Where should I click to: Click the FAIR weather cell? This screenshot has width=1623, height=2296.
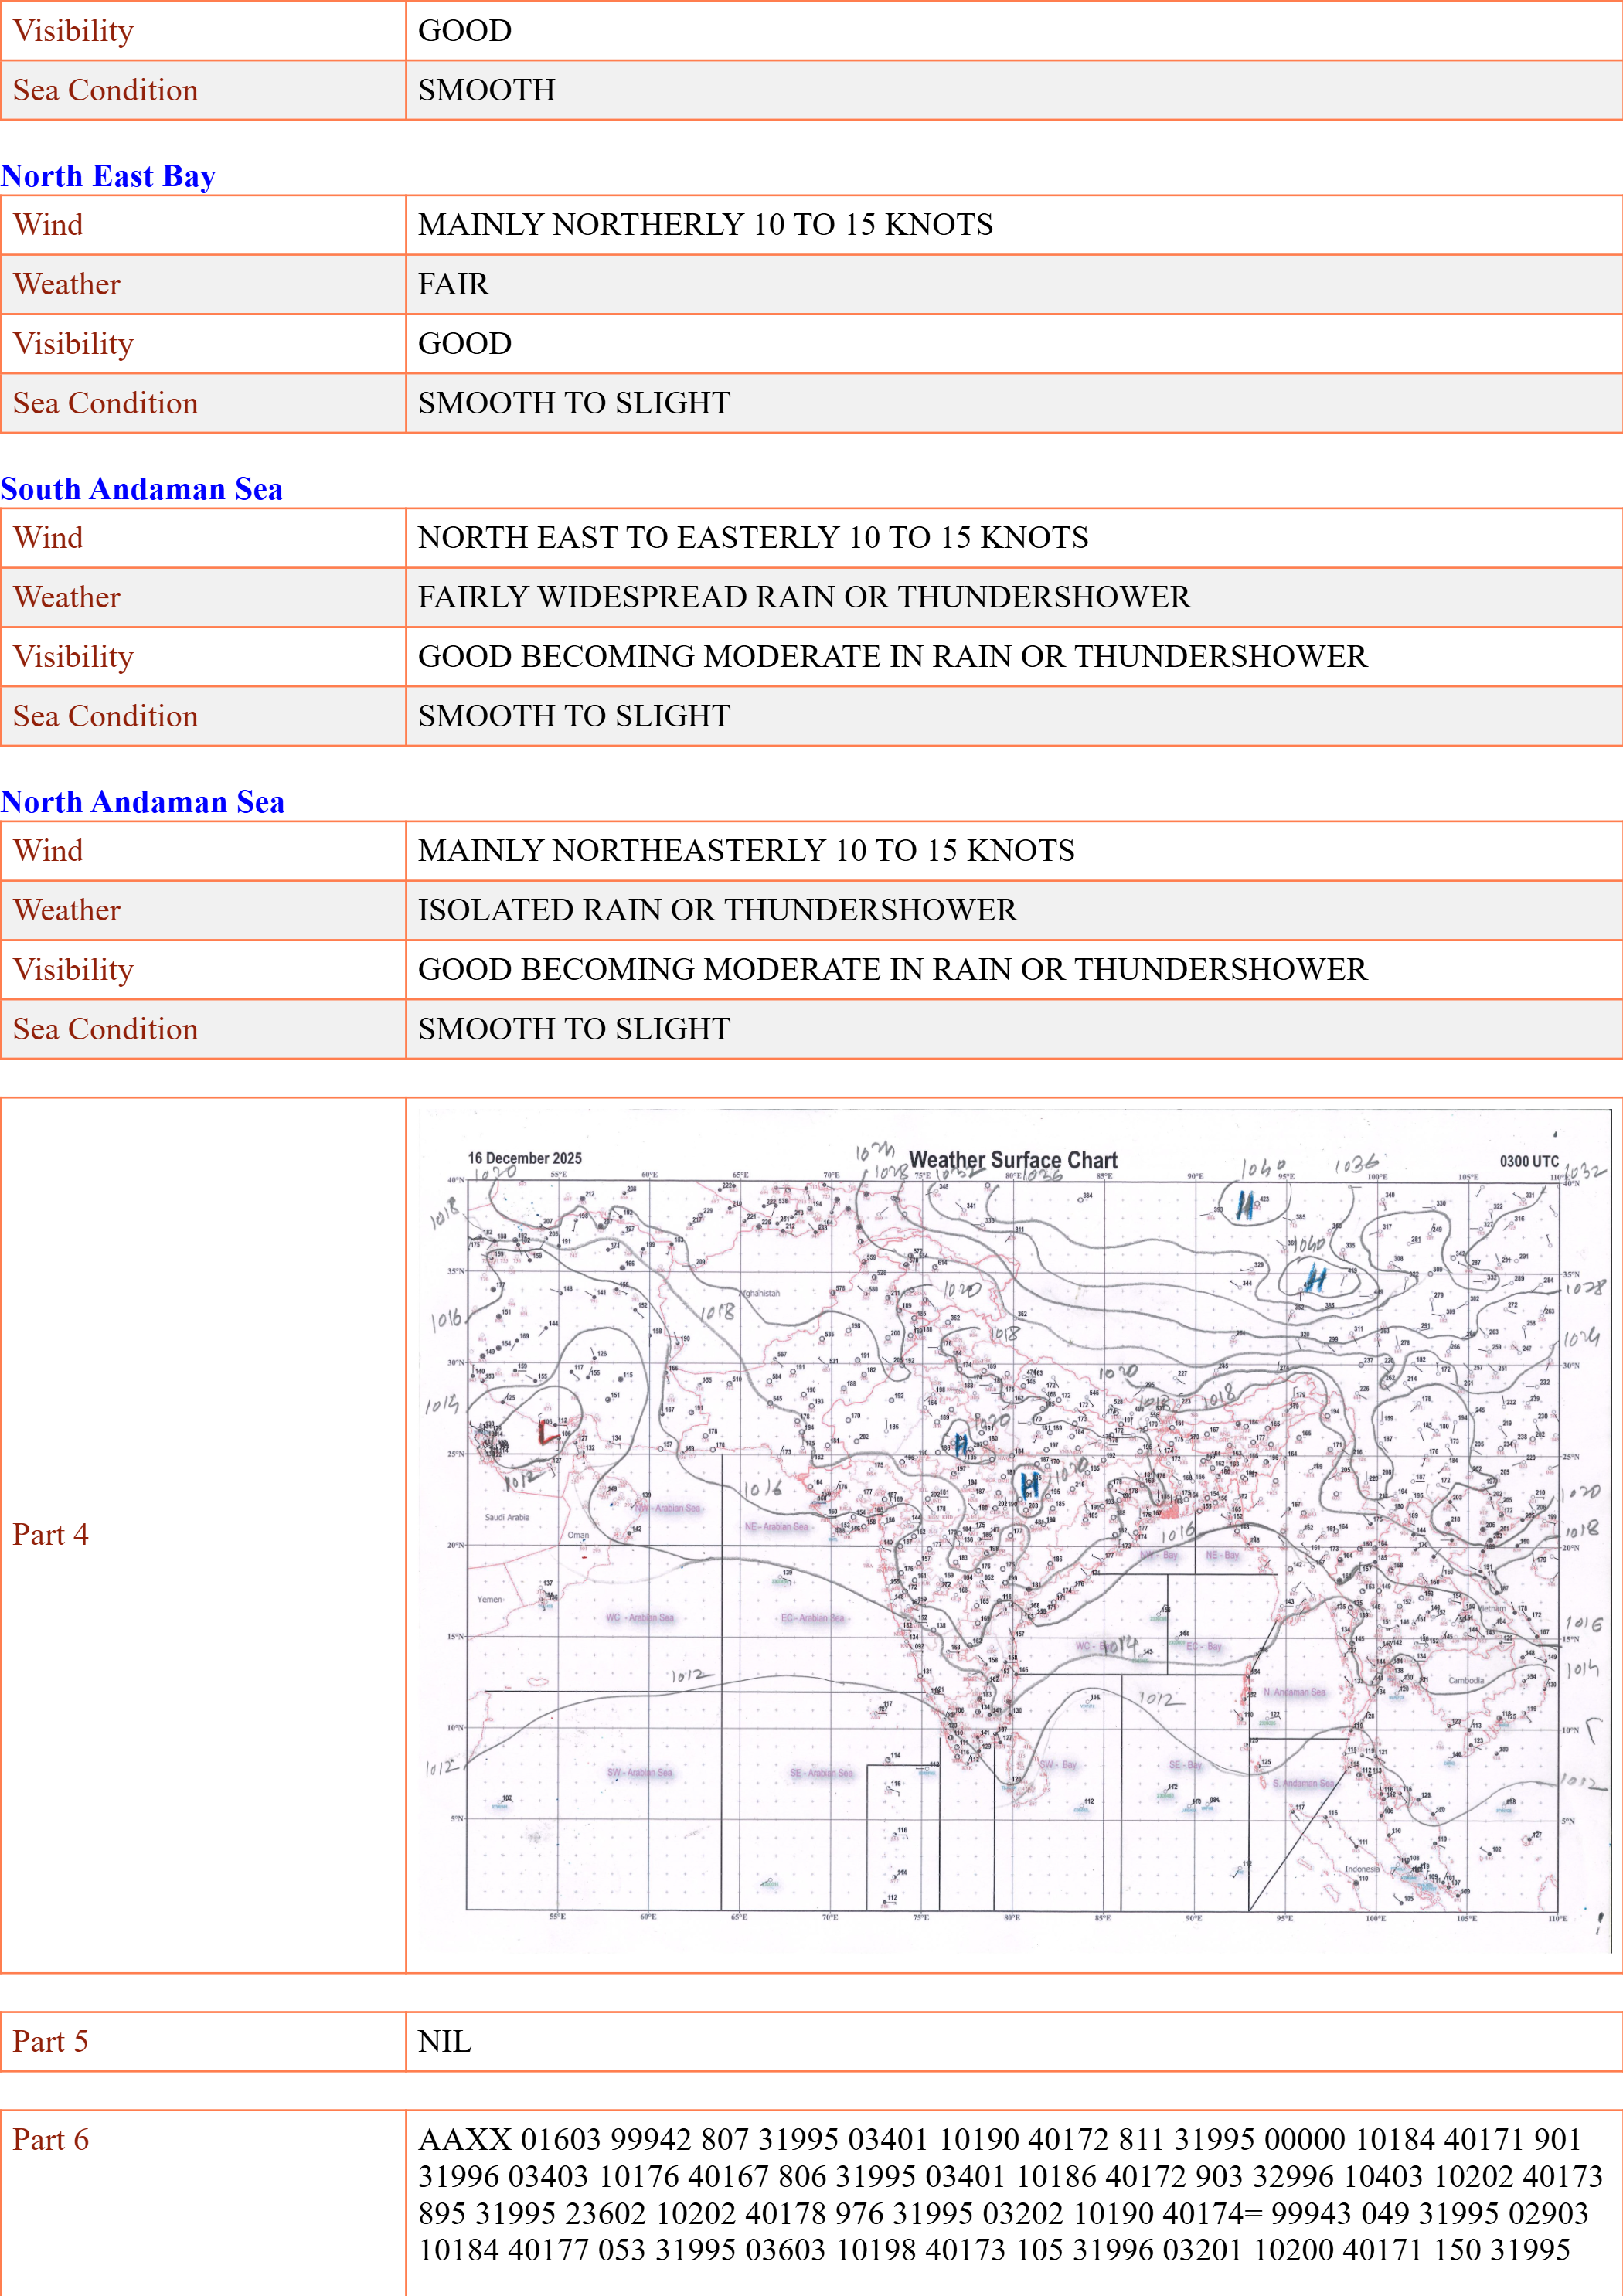click(454, 284)
